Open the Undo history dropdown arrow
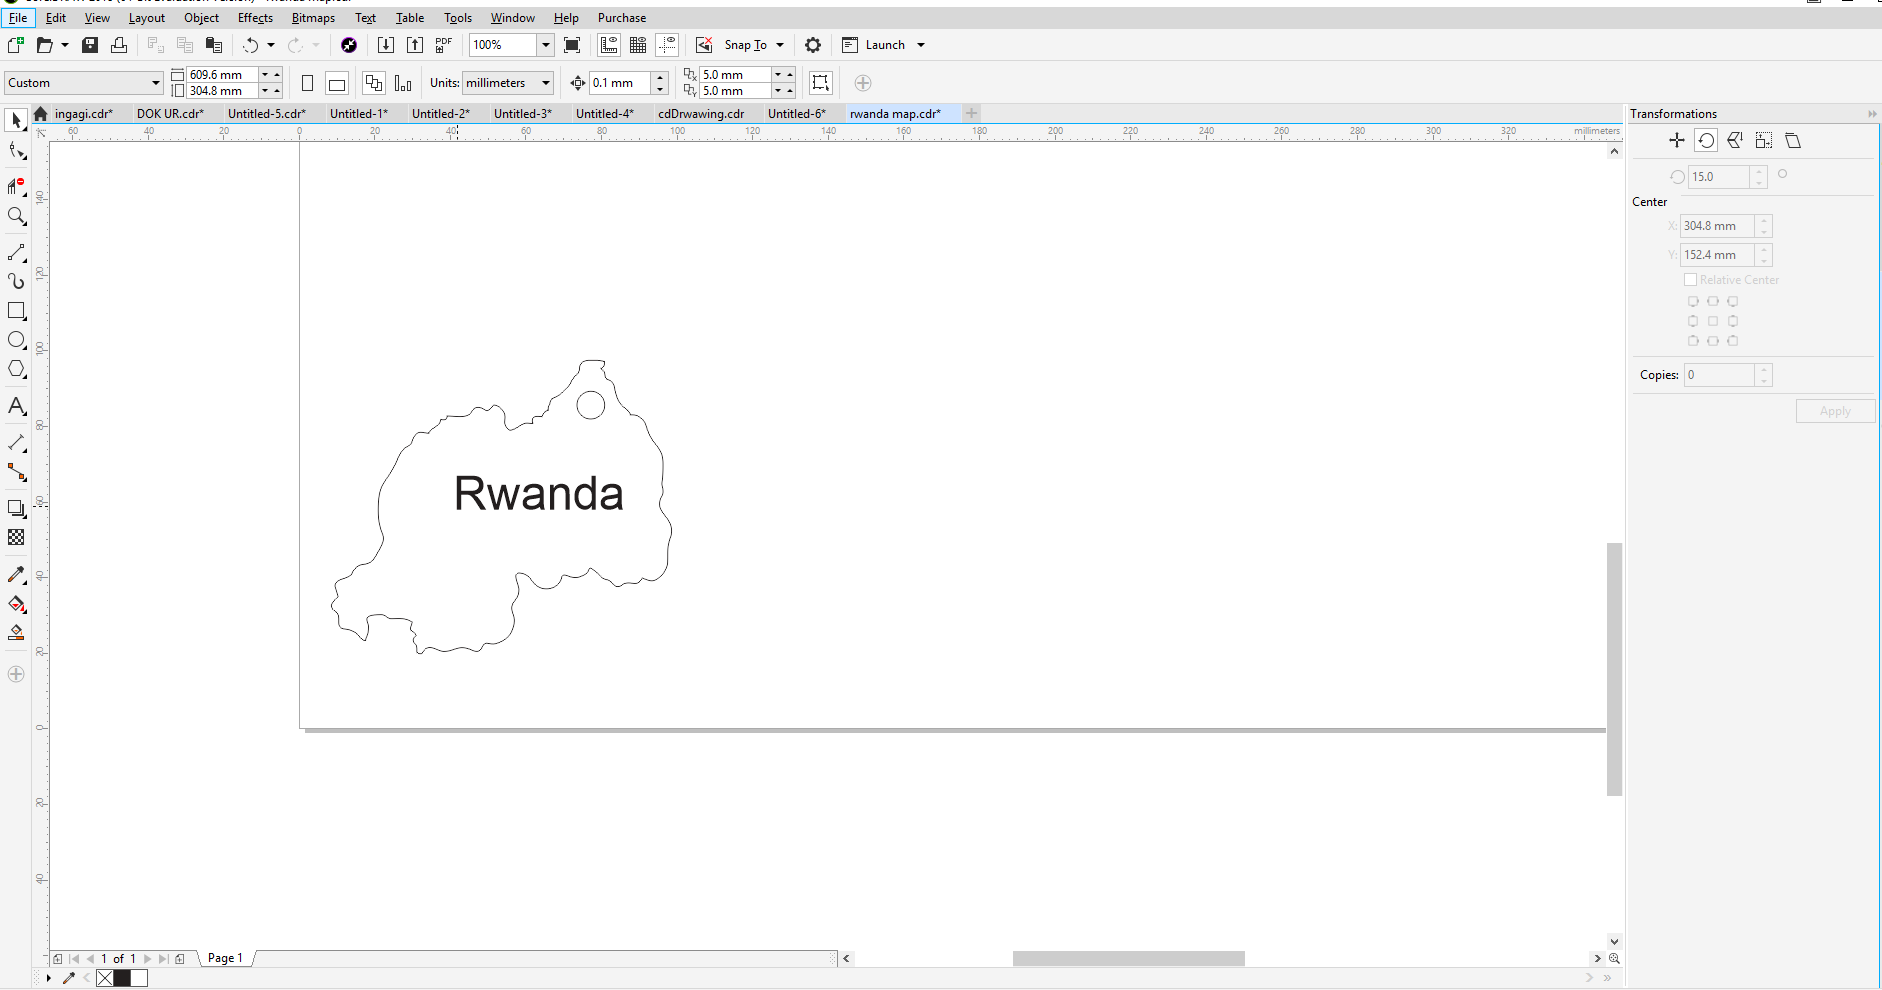Viewport: 1882px width, 990px height. [271, 45]
